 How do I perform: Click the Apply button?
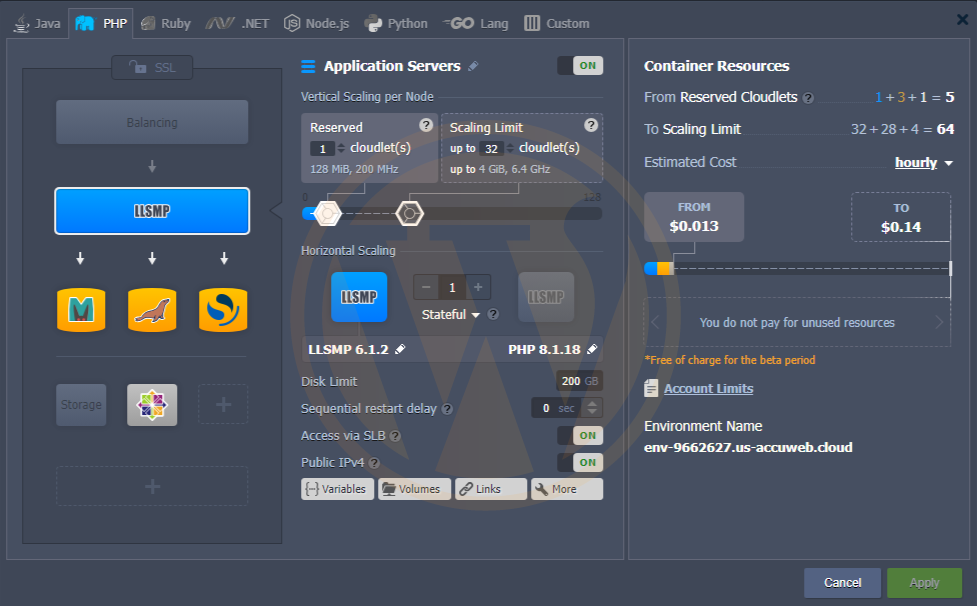tap(924, 582)
